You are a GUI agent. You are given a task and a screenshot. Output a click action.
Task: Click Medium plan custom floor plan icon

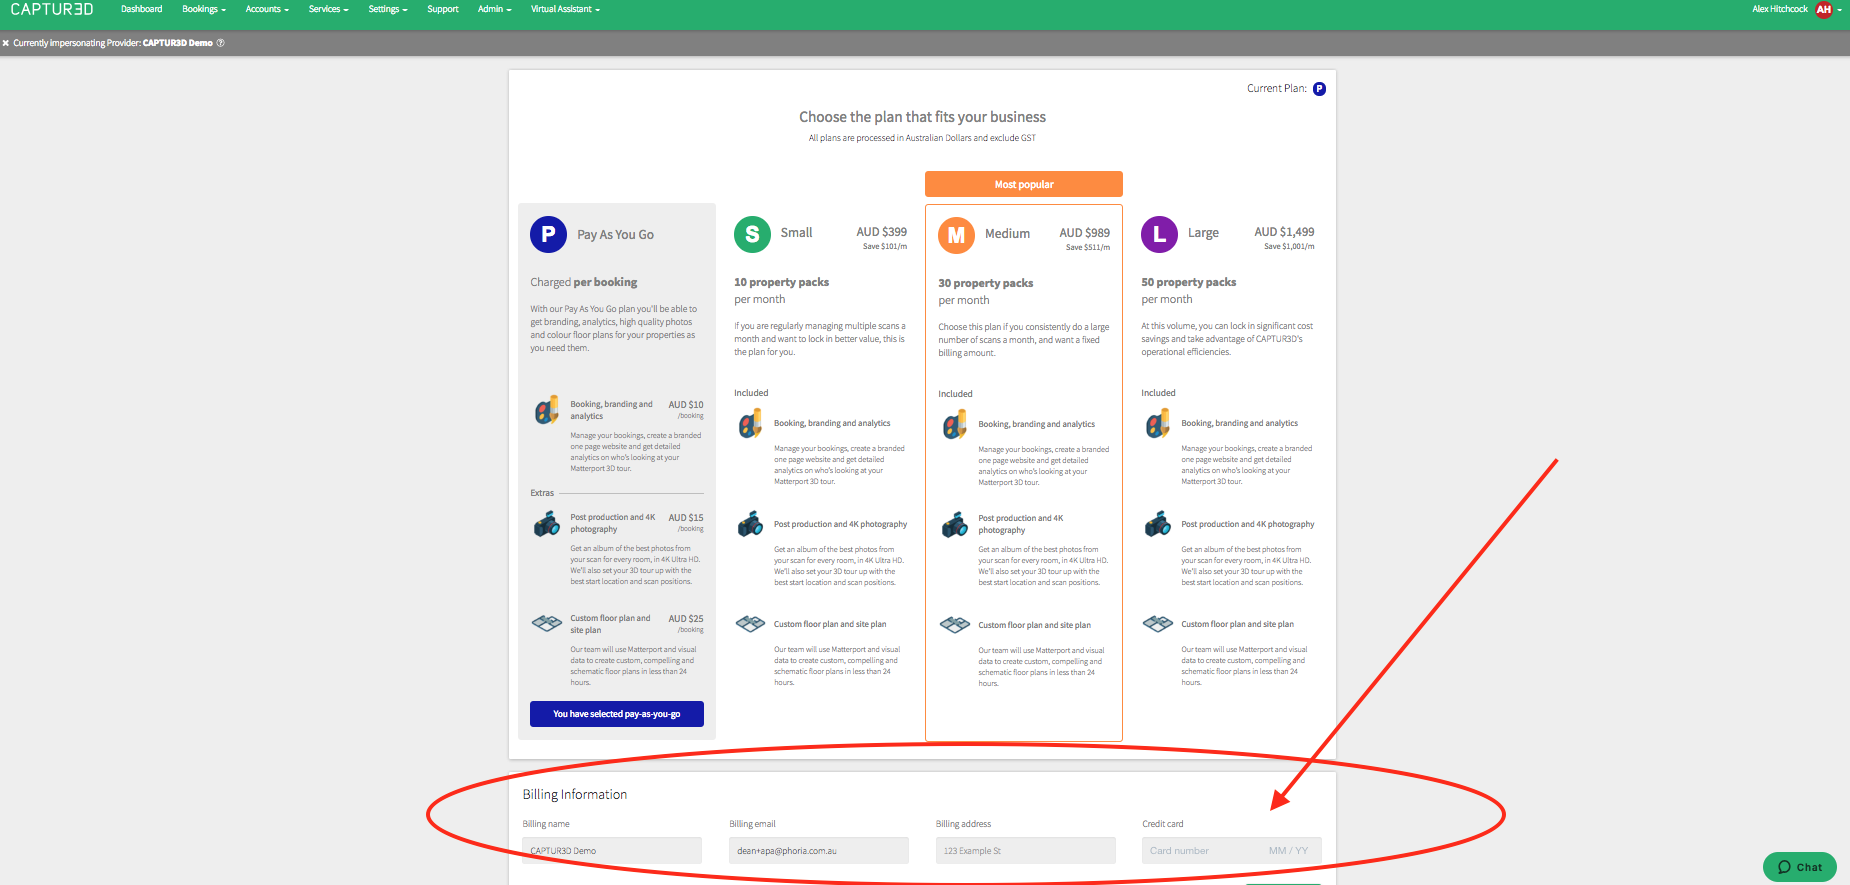click(x=954, y=625)
